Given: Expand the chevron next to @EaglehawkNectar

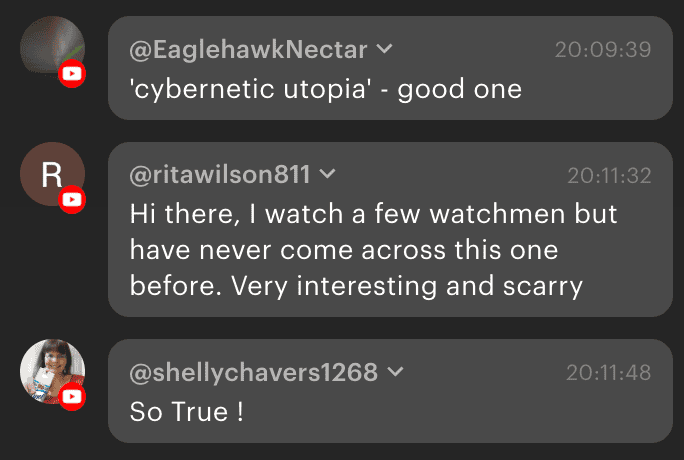Looking at the screenshot, I should [385, 48].
